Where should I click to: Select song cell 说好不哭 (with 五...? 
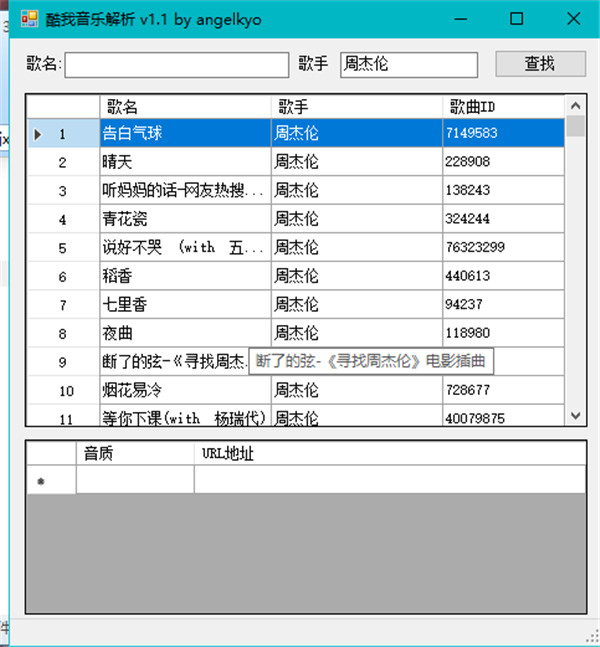coord(185,247)
